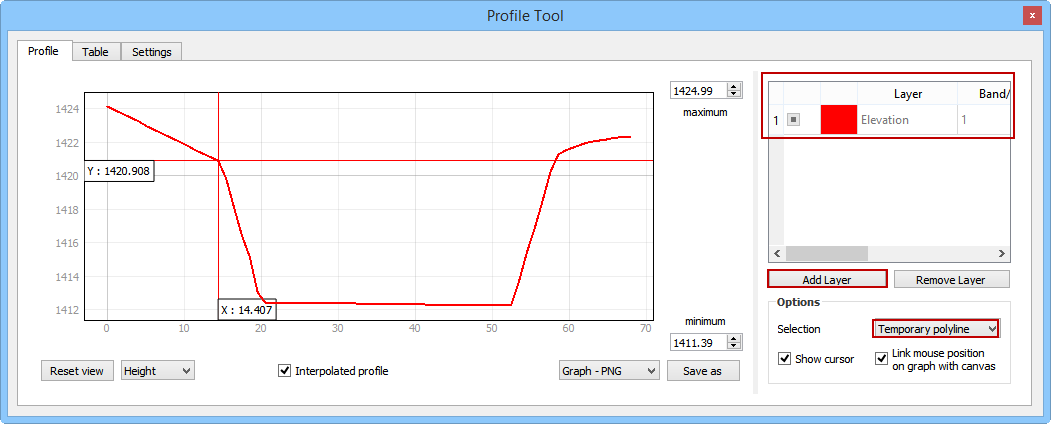Uncheck Link mouse position with canvas
The height and width of the screenshot is (424, 1051).
pos(882,359)
